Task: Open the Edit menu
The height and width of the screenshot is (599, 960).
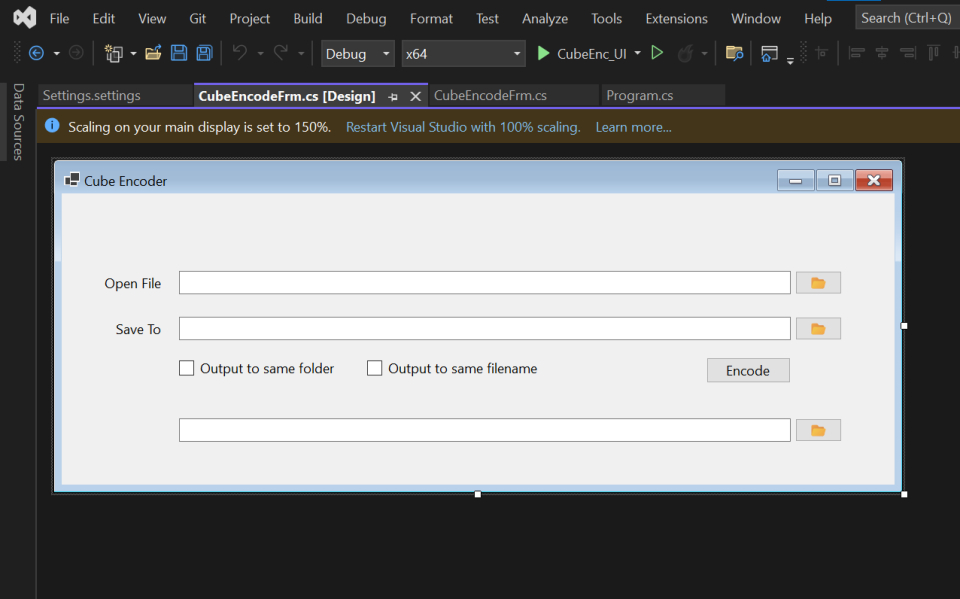Action: coord(103,19)
